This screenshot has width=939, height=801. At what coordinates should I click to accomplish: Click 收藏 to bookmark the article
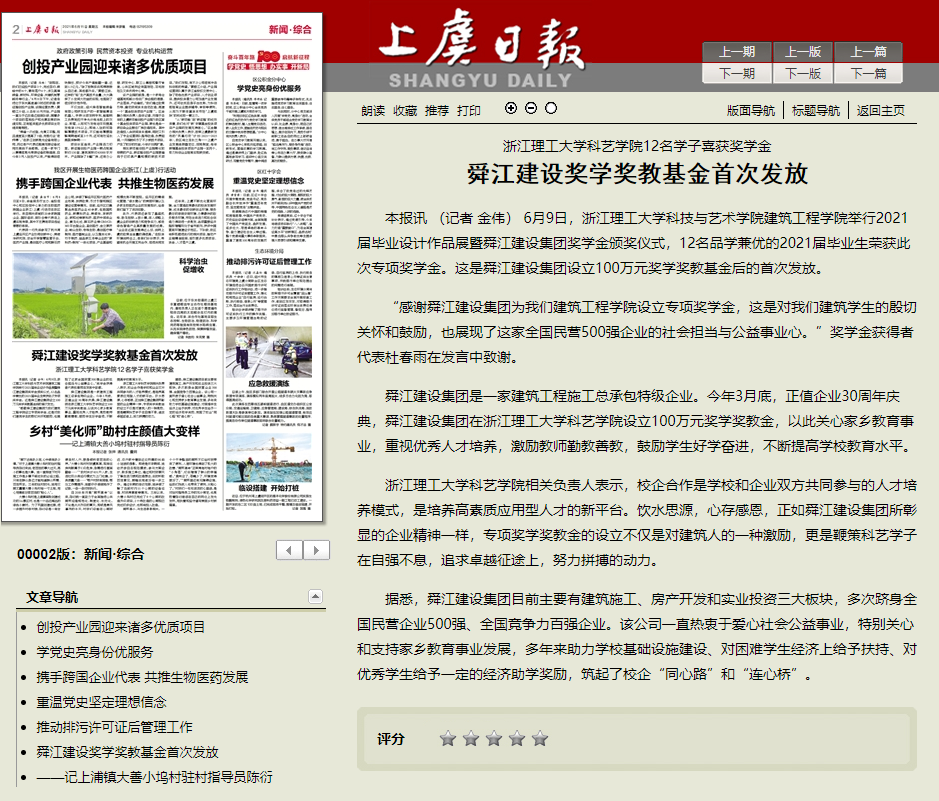tap(405, 110)
